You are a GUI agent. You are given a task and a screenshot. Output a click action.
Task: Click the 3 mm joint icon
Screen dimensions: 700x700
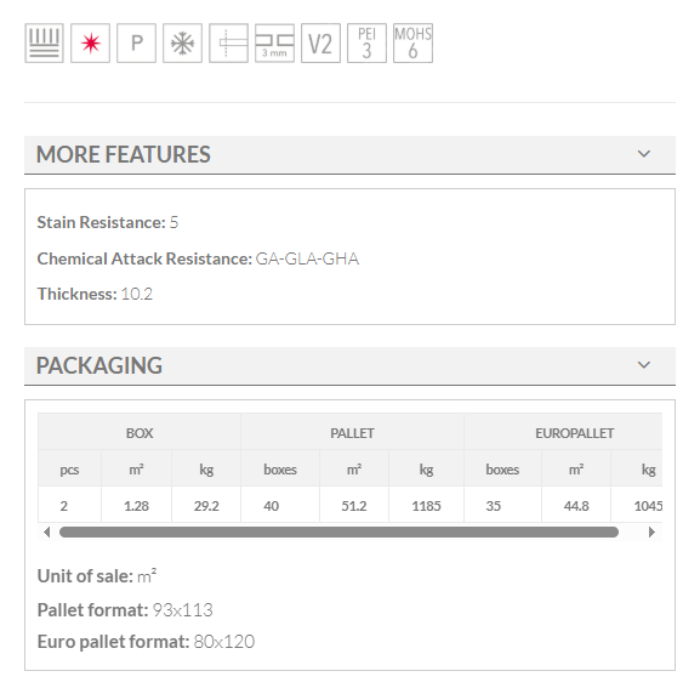pos(274,44)
